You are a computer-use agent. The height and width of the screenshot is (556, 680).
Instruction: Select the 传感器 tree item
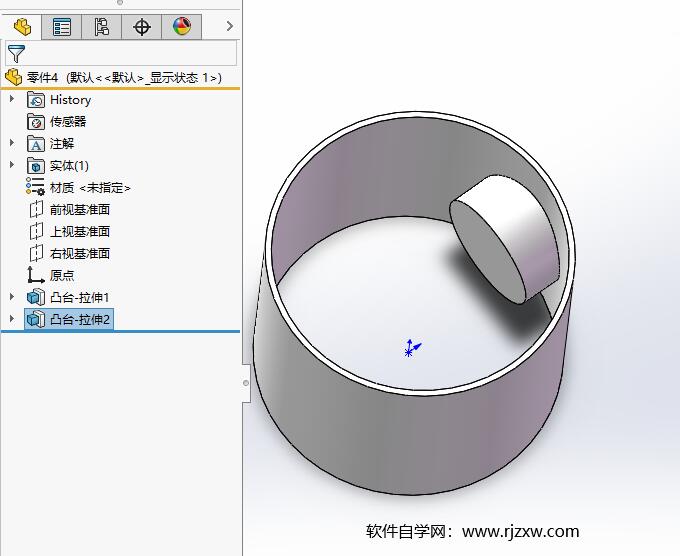[x=68, y=121]
